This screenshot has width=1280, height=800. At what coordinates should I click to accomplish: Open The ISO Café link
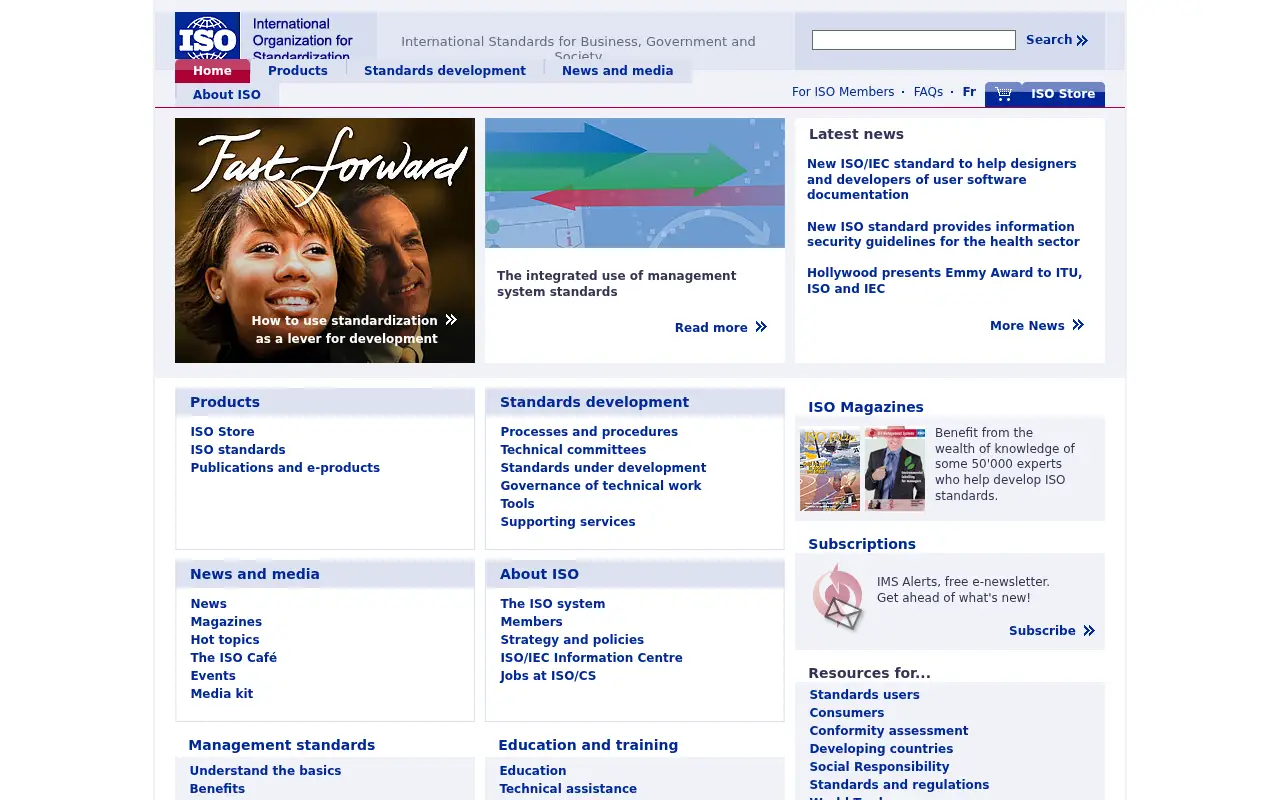click(x=234, y=658)
